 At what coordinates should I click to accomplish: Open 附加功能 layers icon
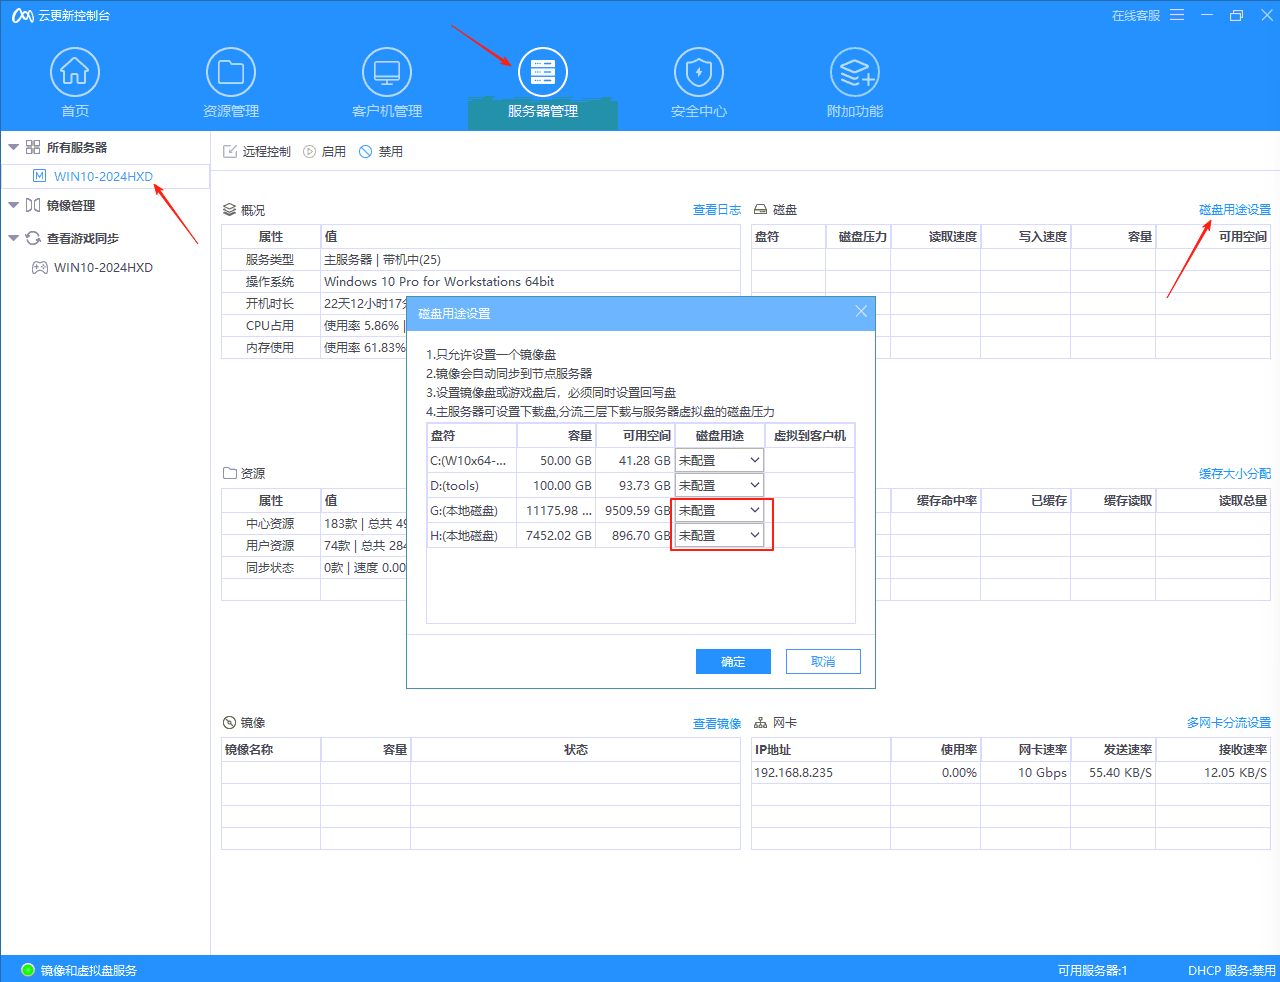[x=855, y=73]
